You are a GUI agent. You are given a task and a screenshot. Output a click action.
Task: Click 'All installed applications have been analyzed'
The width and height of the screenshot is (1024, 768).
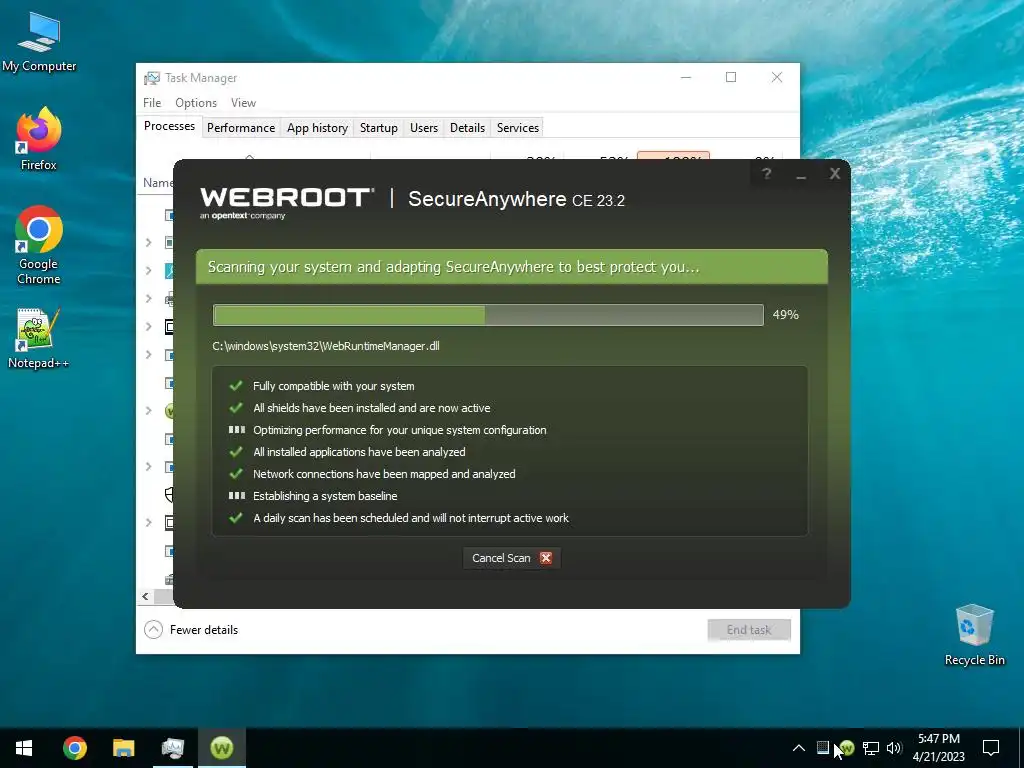coord(359,452)
